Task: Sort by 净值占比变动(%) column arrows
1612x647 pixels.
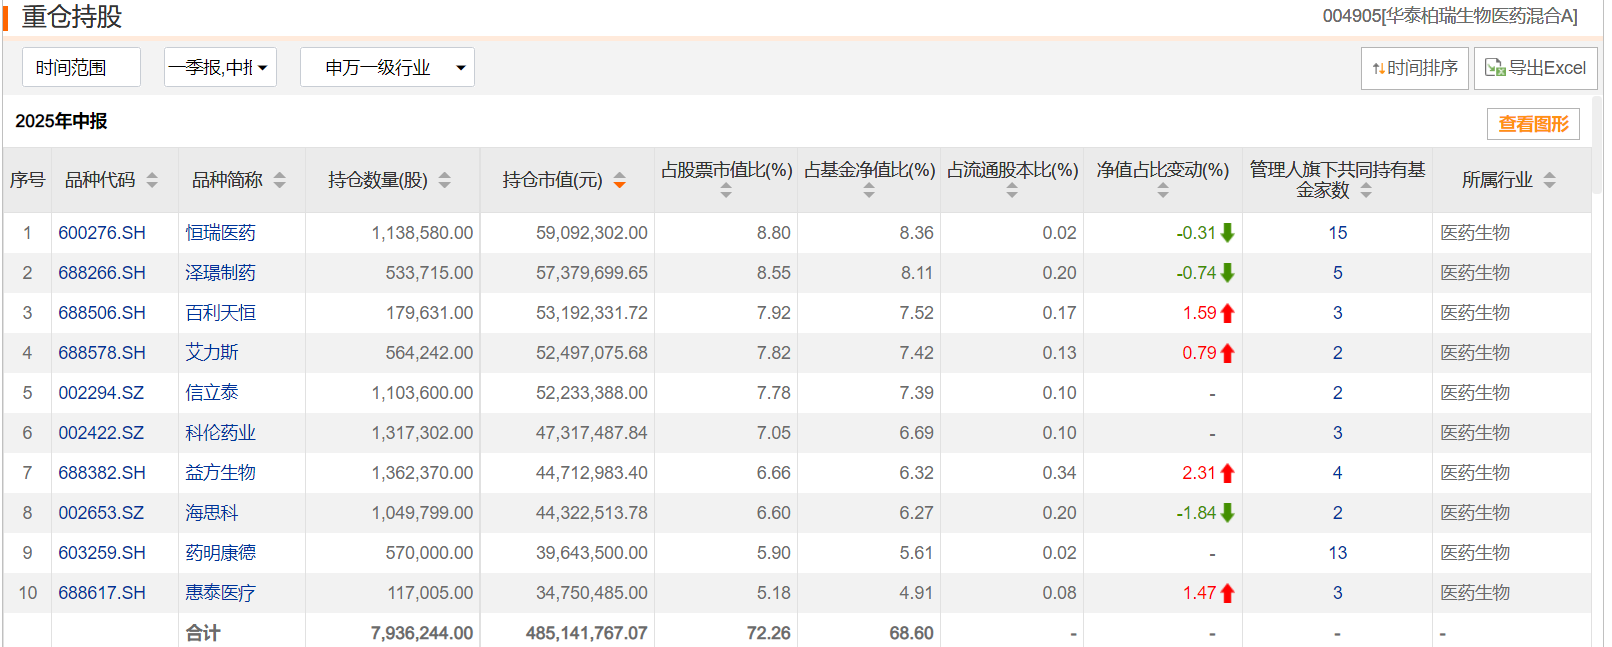Action: coord(1163,191)
